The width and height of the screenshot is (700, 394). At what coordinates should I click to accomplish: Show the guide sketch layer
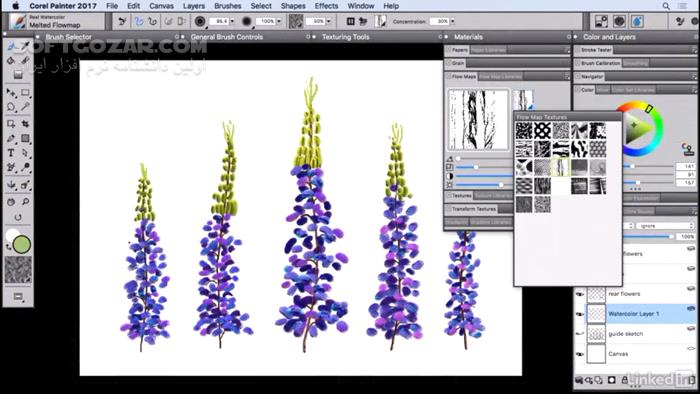(x=579, y=334)
